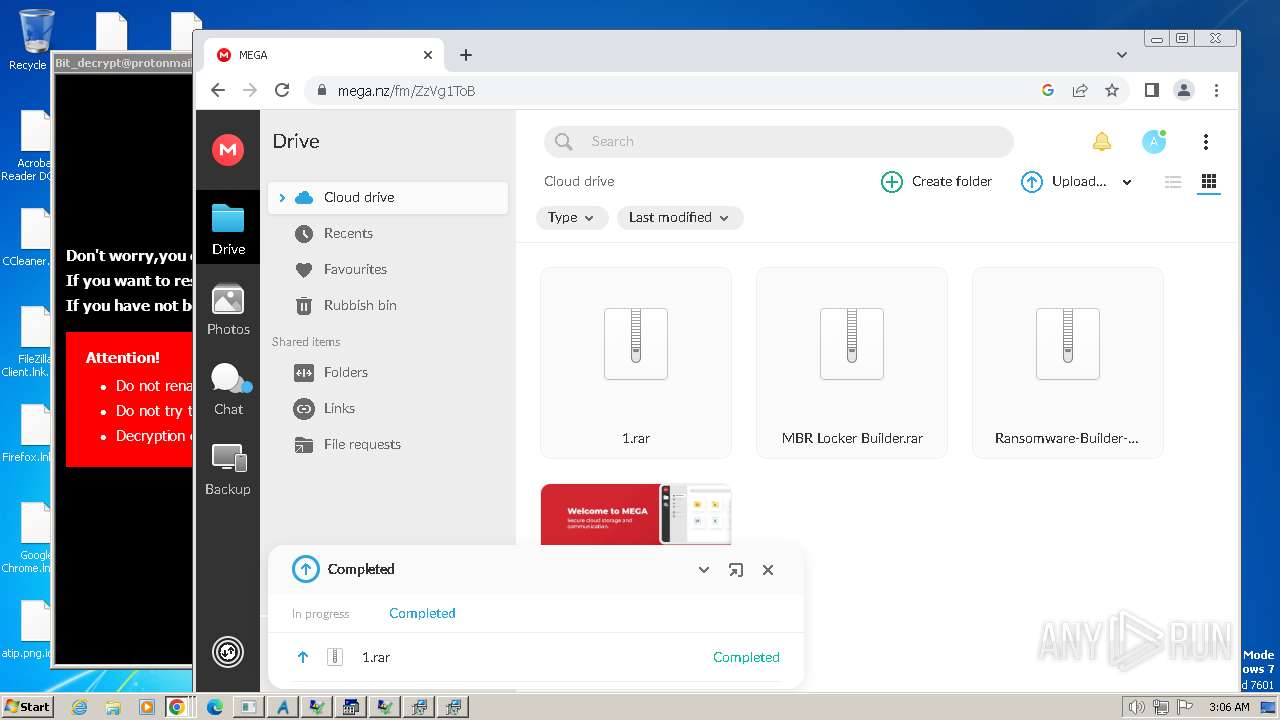Open the Recycle Bin desktop icon
Viewport: 1280px width, 720px height.
click(x=35, y=40)
